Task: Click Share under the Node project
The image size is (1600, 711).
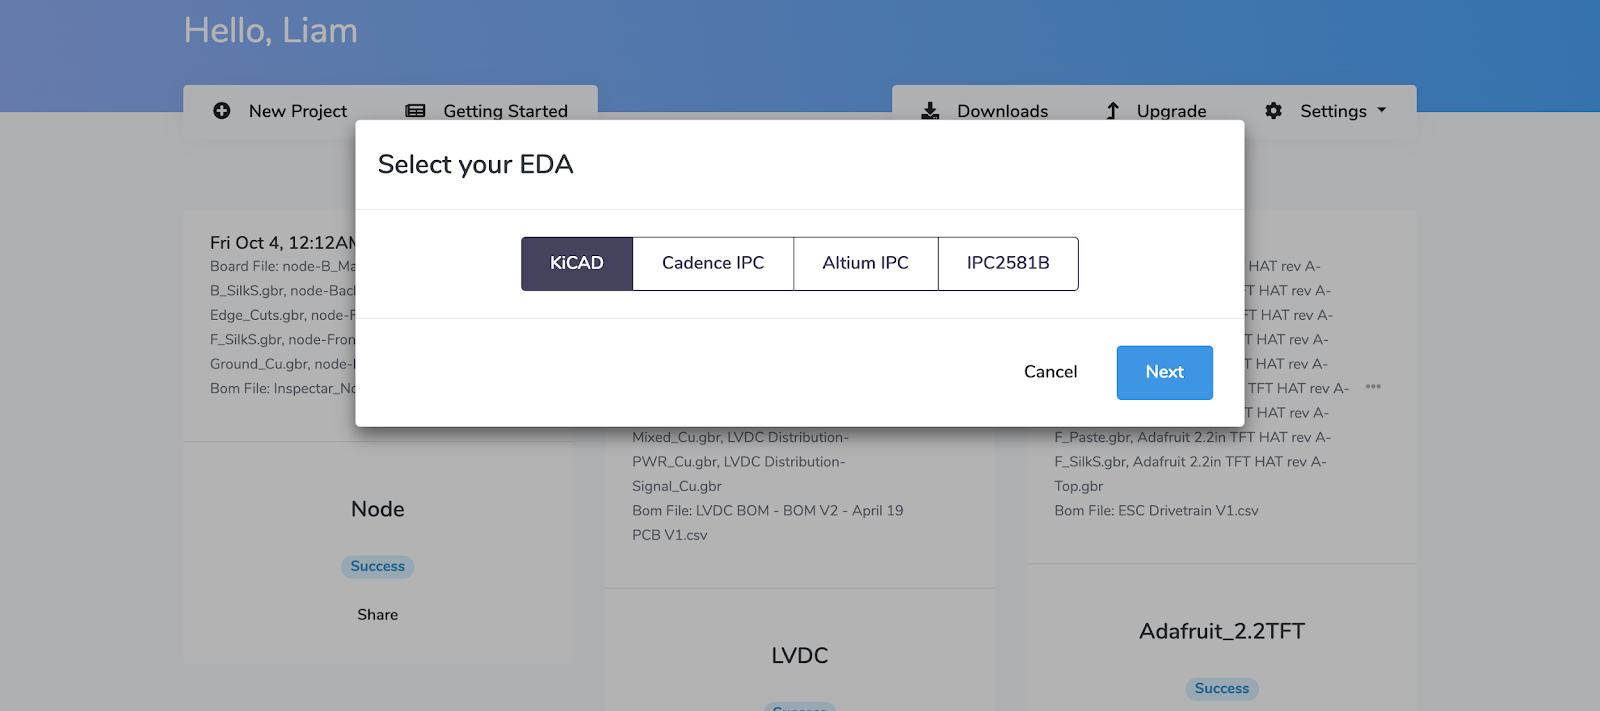Action: pos(377,615)
